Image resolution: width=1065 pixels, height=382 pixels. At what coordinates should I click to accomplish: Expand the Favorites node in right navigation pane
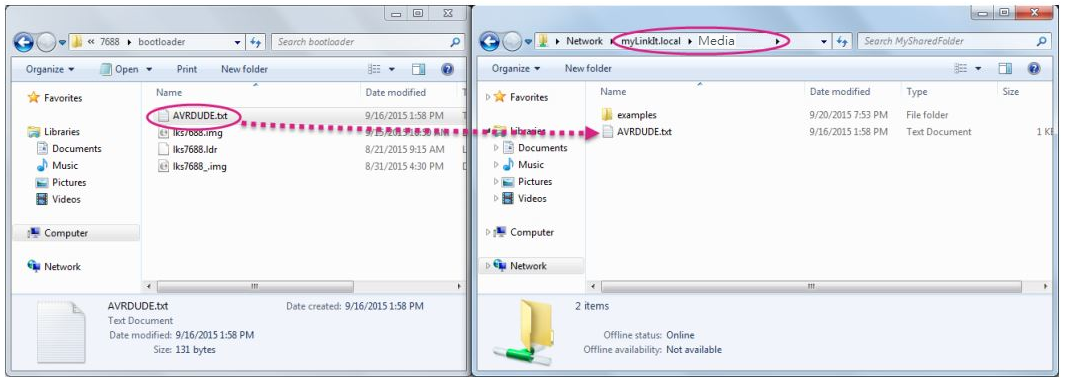488,98
